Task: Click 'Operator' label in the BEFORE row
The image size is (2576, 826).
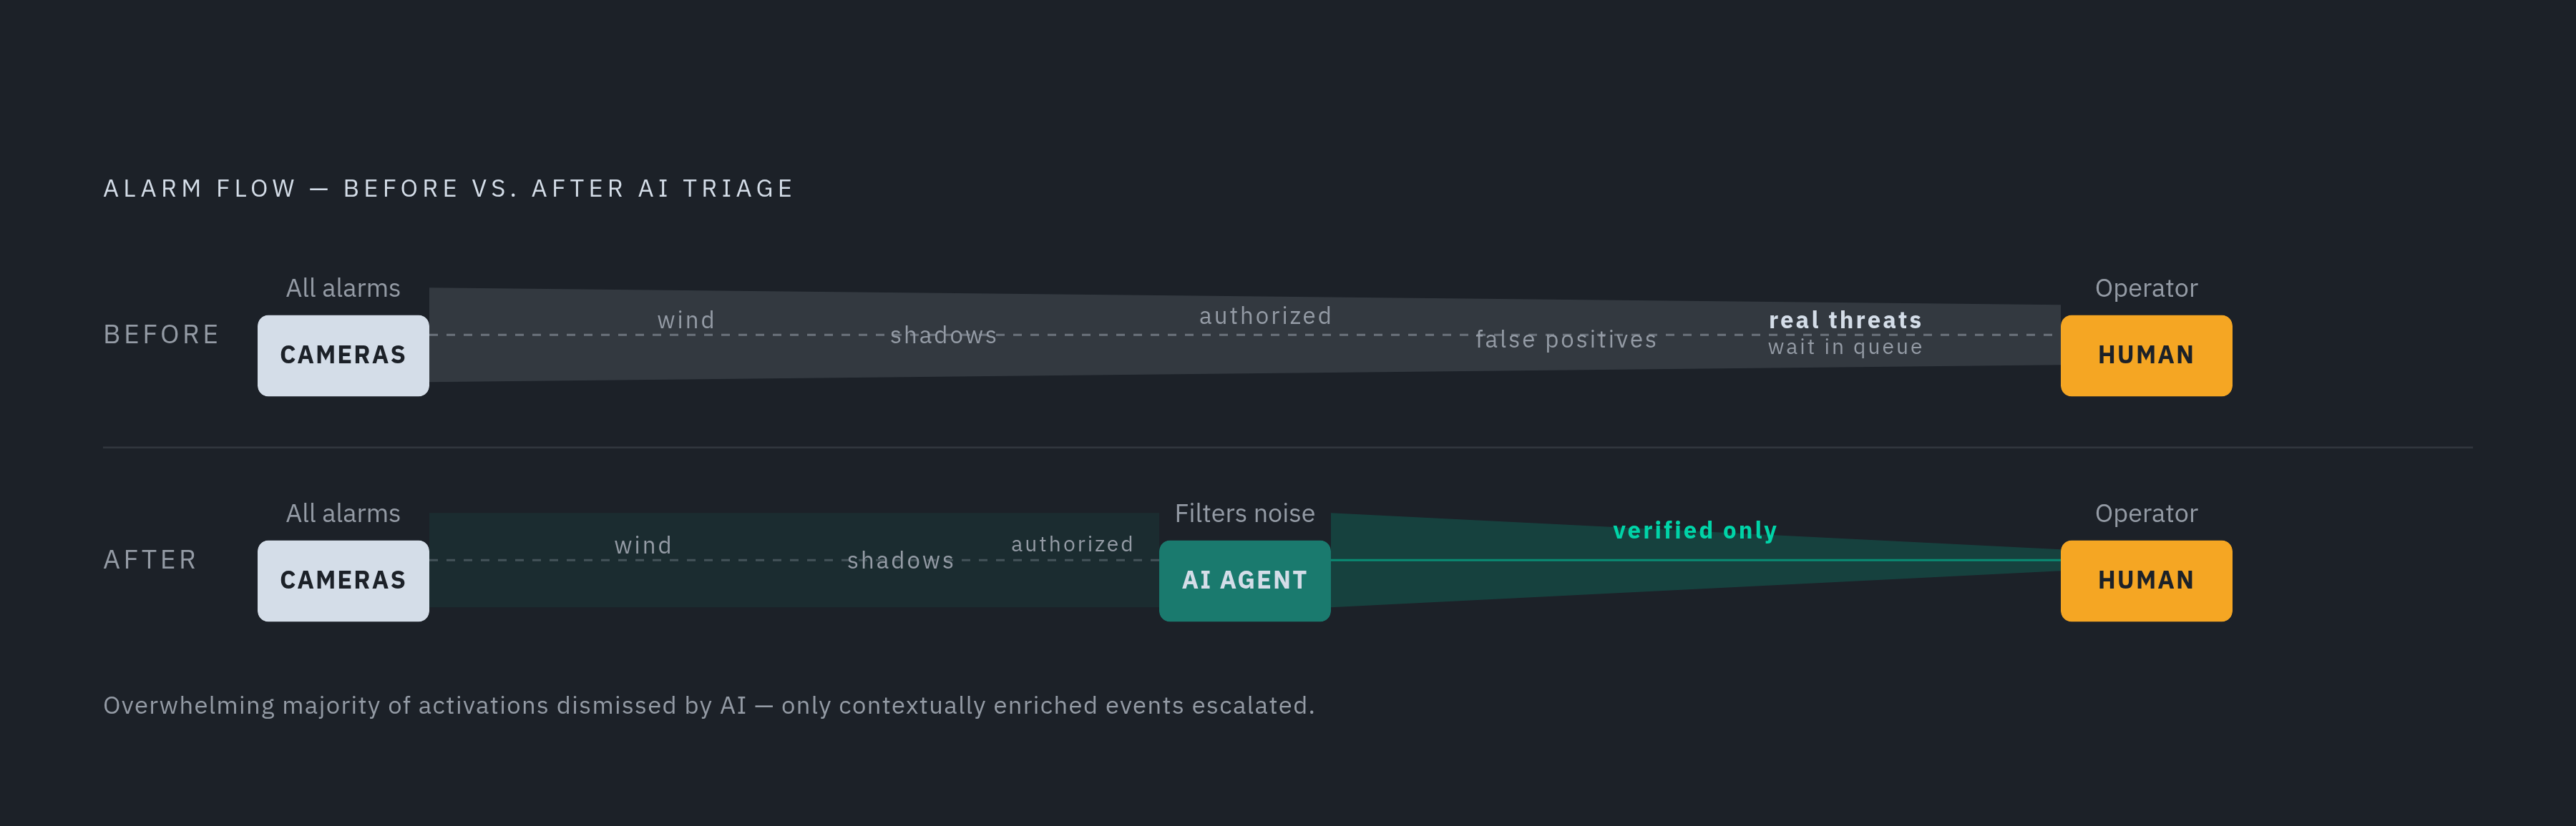Action: tap(2146, 289)
